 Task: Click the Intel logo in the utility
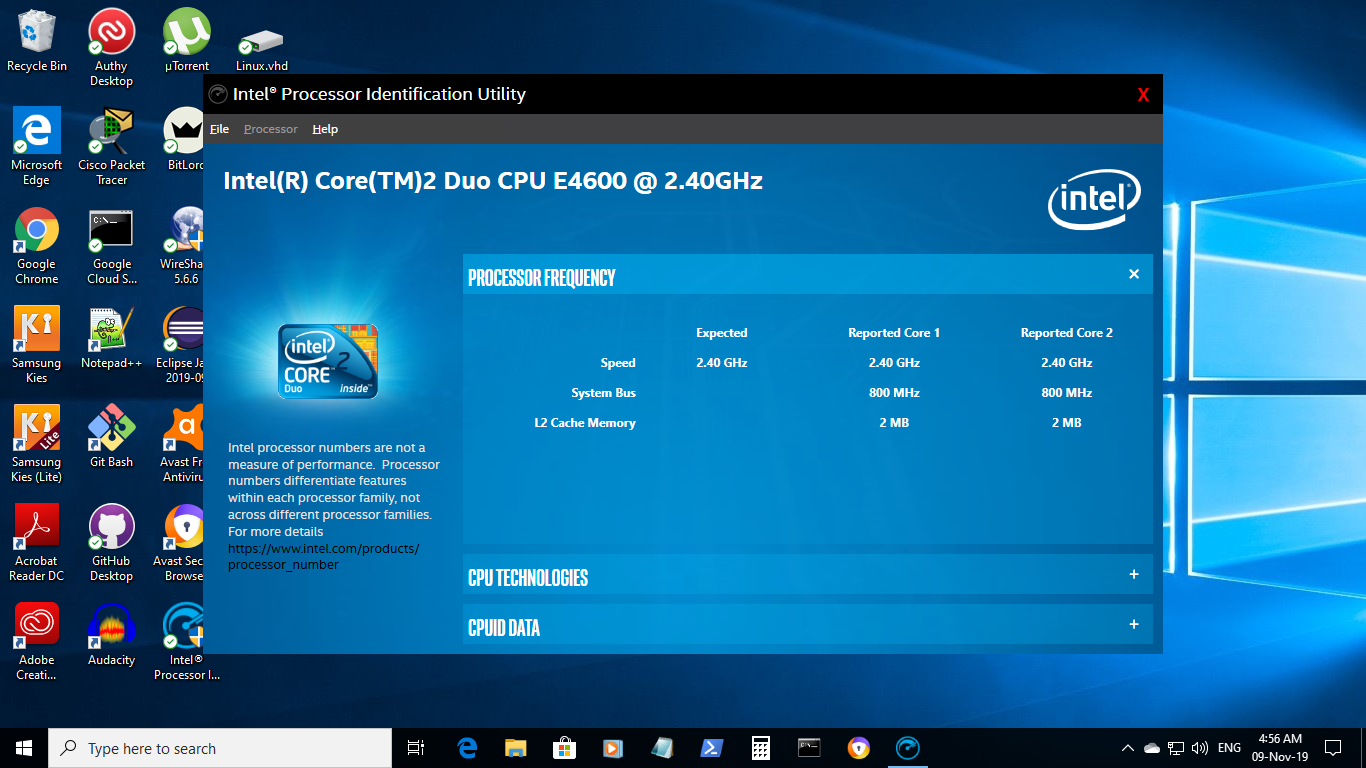tap(1094, 199)
